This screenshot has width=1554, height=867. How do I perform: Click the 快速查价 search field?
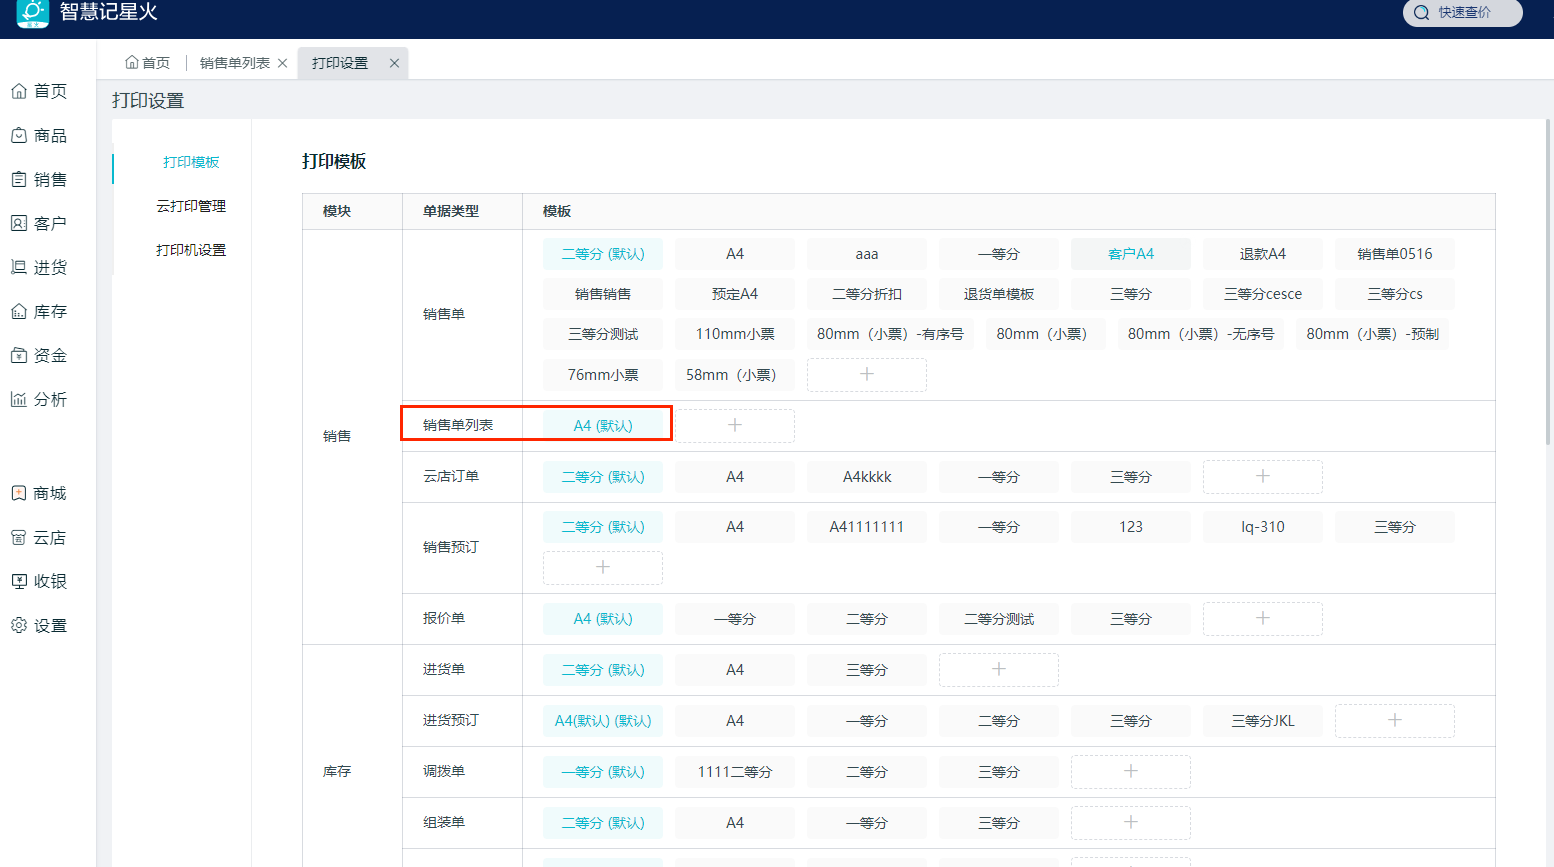pos(1463,13)
